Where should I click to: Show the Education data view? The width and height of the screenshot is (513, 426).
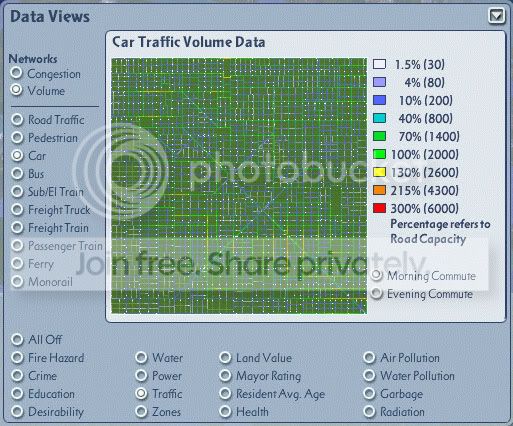[x=17, y=393]
